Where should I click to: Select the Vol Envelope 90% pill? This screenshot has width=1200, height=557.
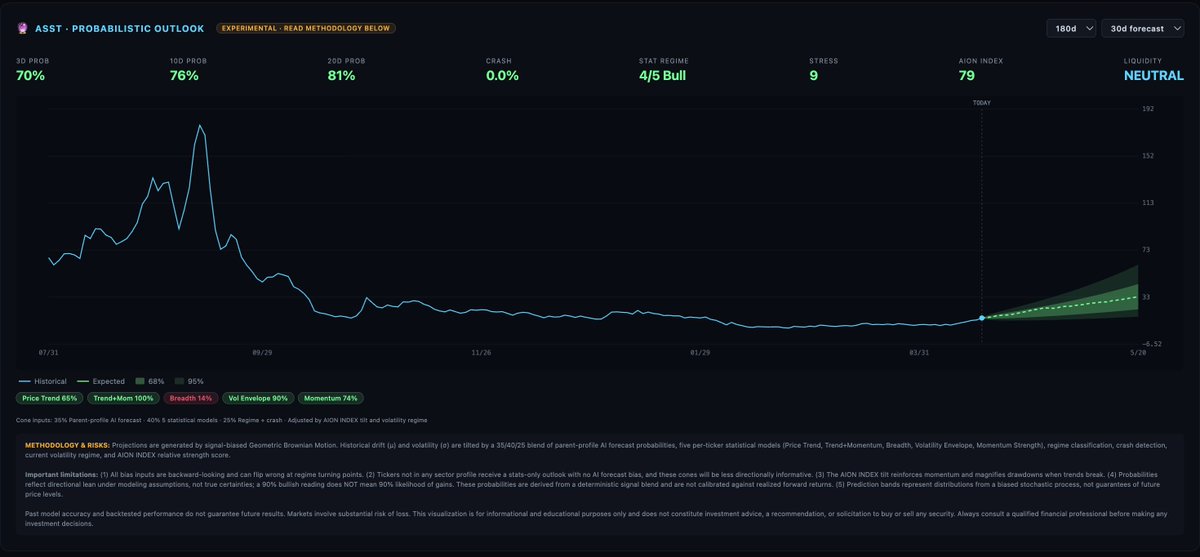tap(257, 398)
